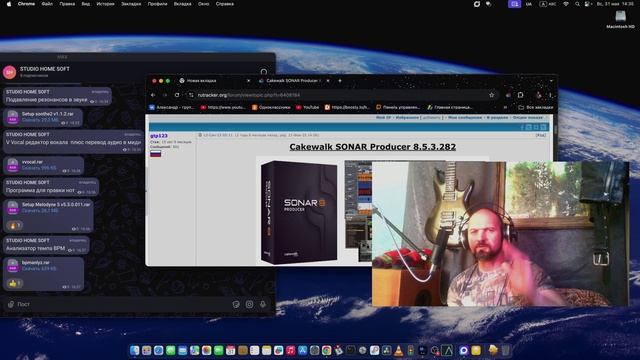This screenshot has width=640, height=360.
Task: Download vvocal.rar via Скачать link
Action: (x=39, y=168)
